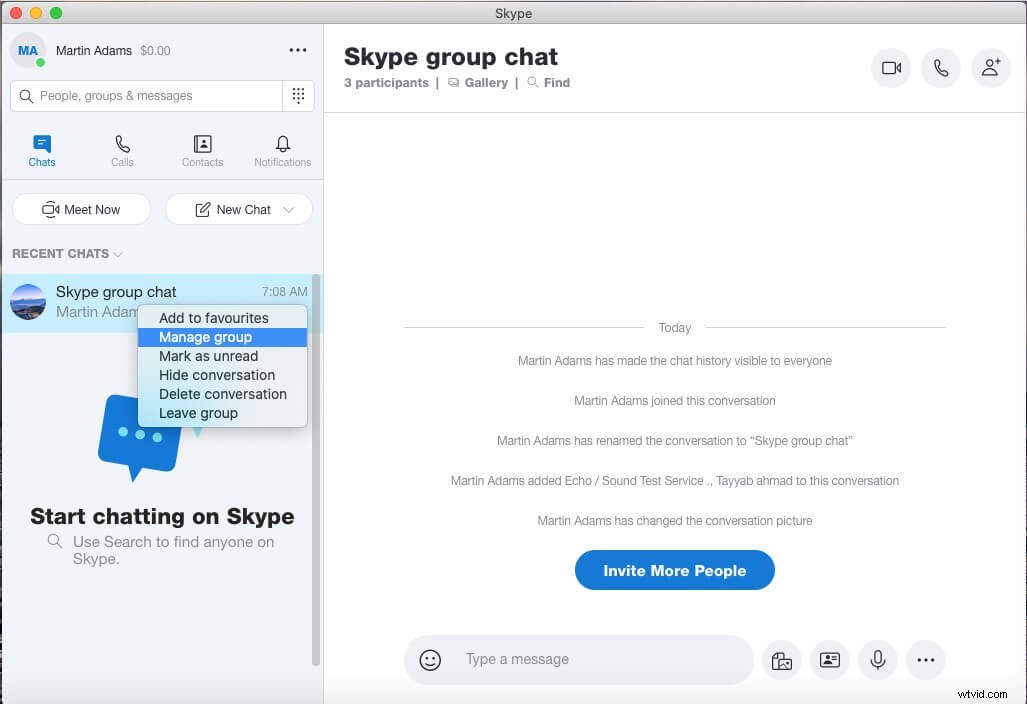
Task: Record a voice message with the microphone icon
Action: click(x=877, y=660)
